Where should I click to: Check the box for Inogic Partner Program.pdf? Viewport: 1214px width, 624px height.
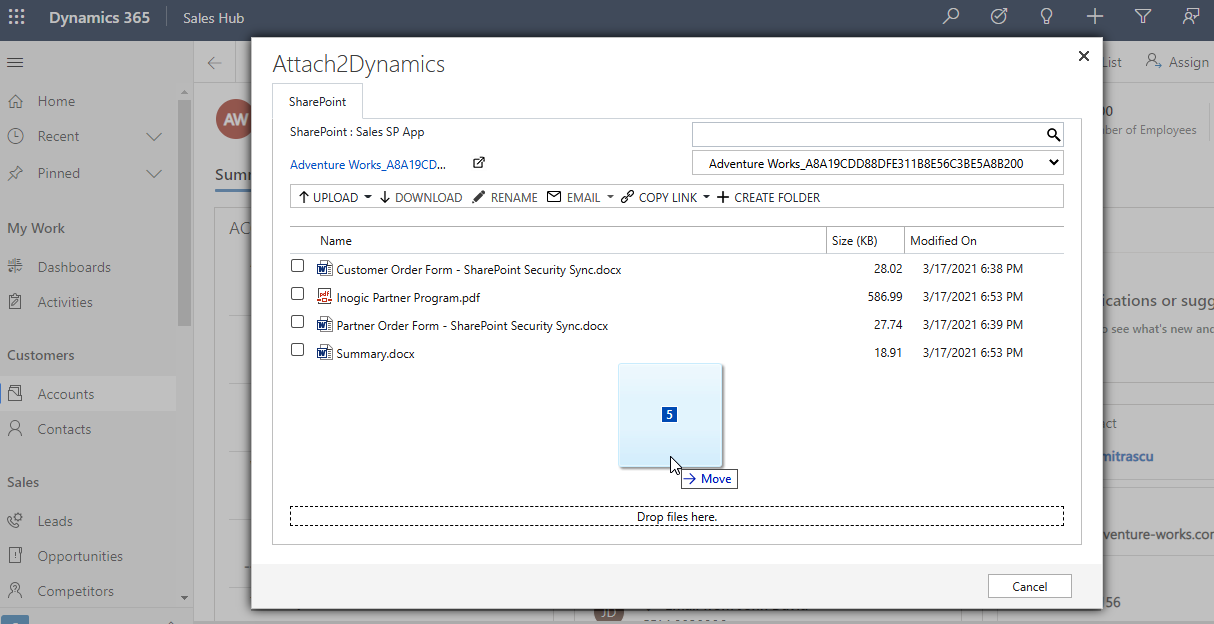[297, 294]
